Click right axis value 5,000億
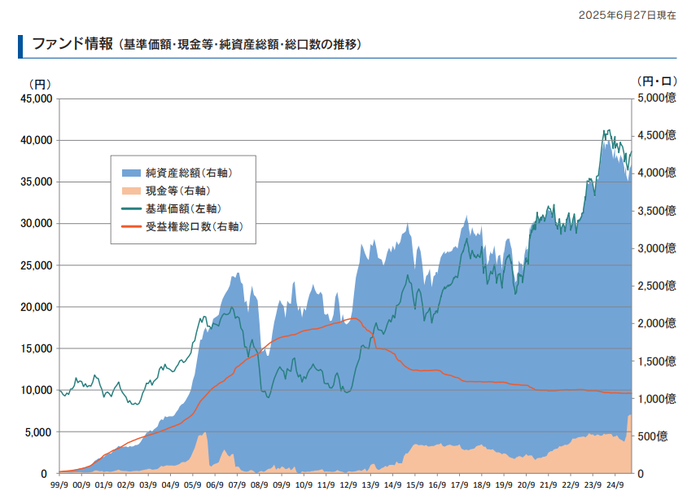 (657, 98)
